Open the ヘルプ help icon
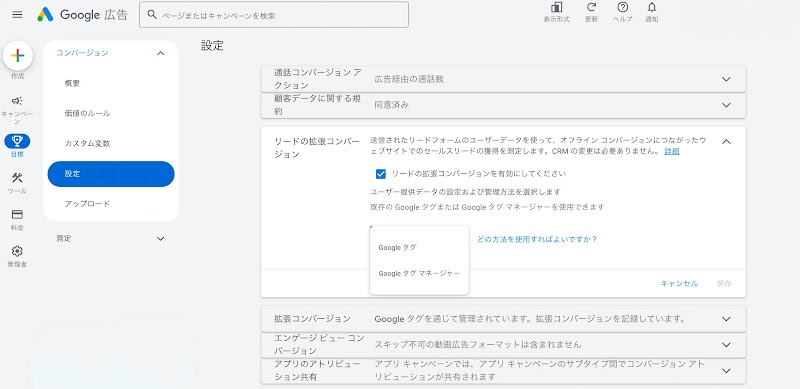 (622, 8)
